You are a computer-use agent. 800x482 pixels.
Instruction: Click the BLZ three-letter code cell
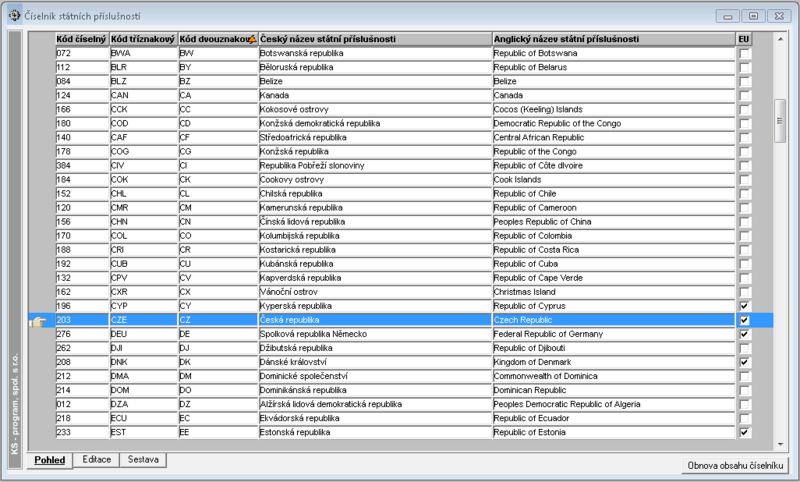pos(143,81)
